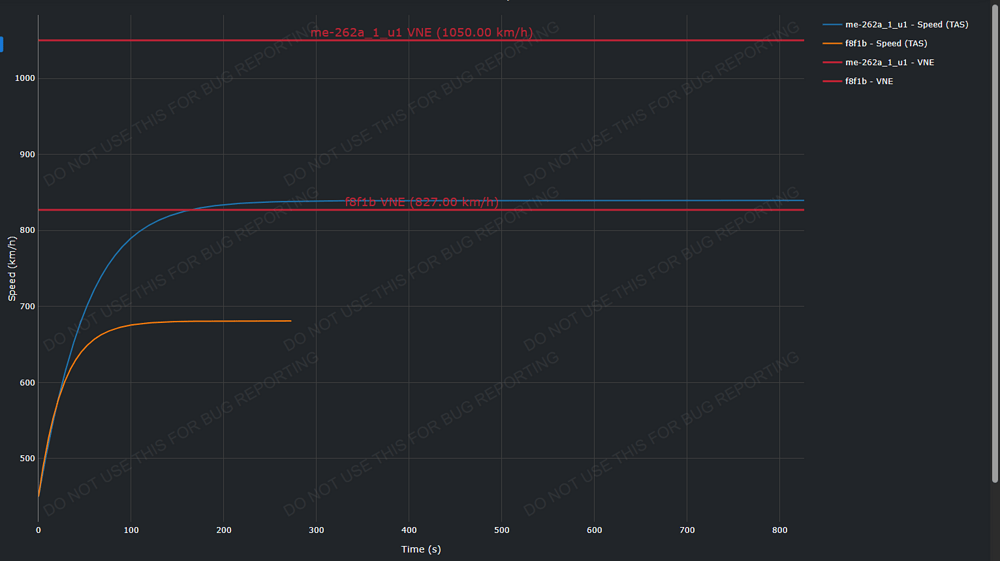1000x561 pixels.
Task: Click the 900 y-axis tick label
Action: 27,154
